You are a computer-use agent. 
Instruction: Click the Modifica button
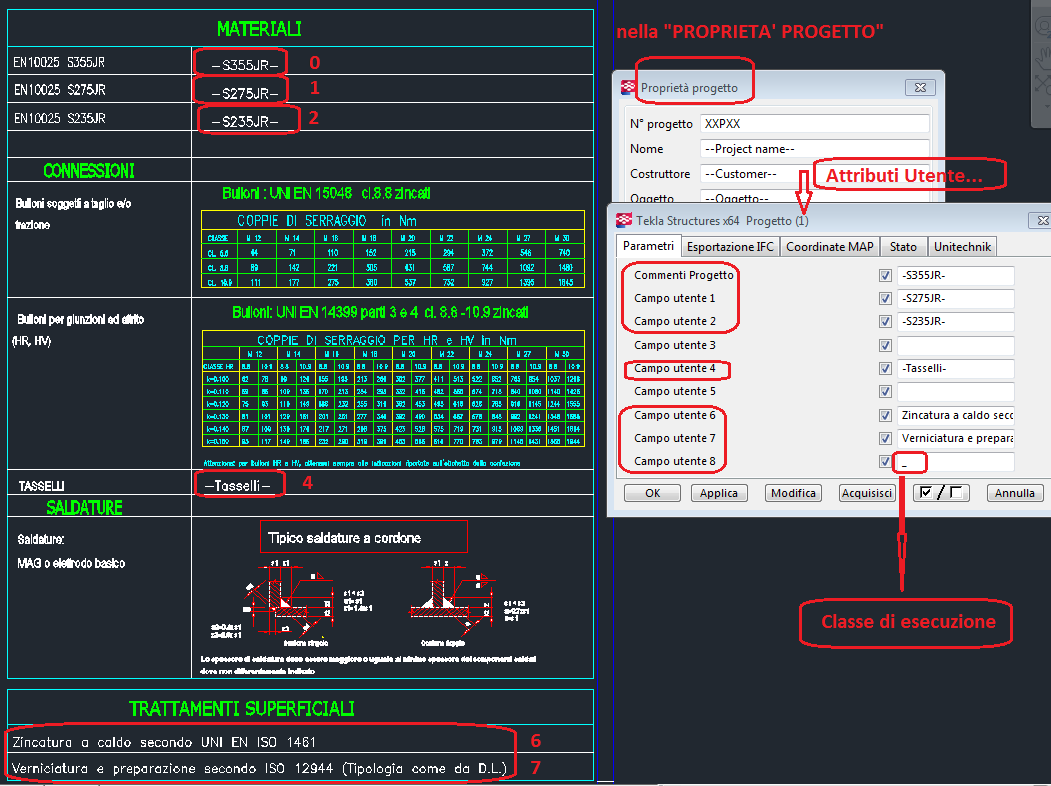tap(794, 493)
